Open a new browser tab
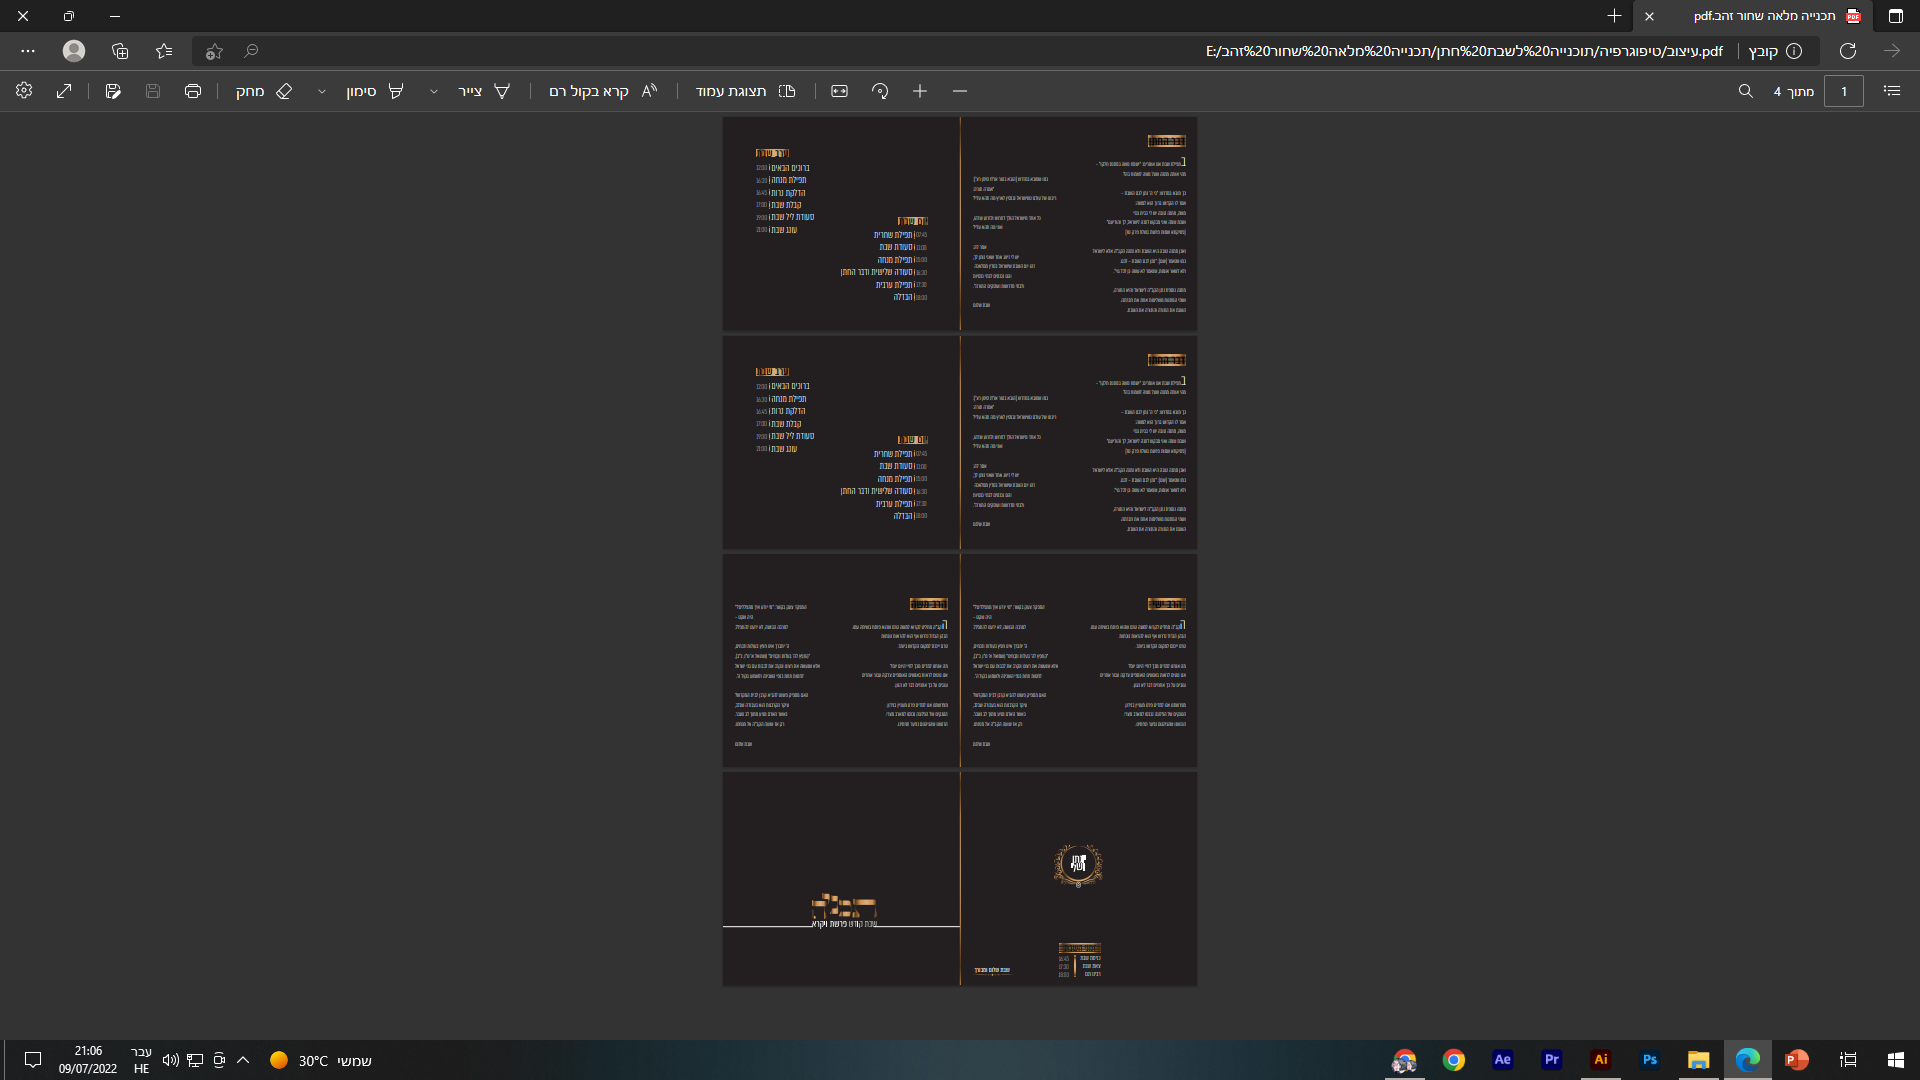The width and height of the screenshot is (1920, 1080). click(1614, 16)
